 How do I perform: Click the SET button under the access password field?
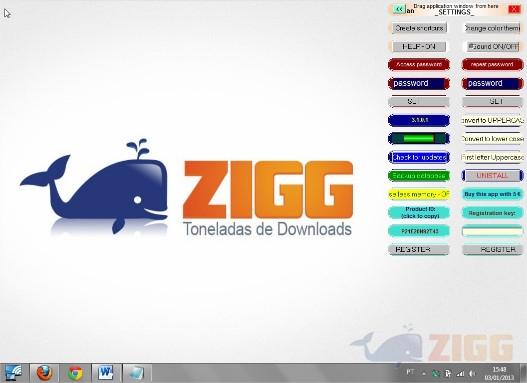tap(419, 101)
